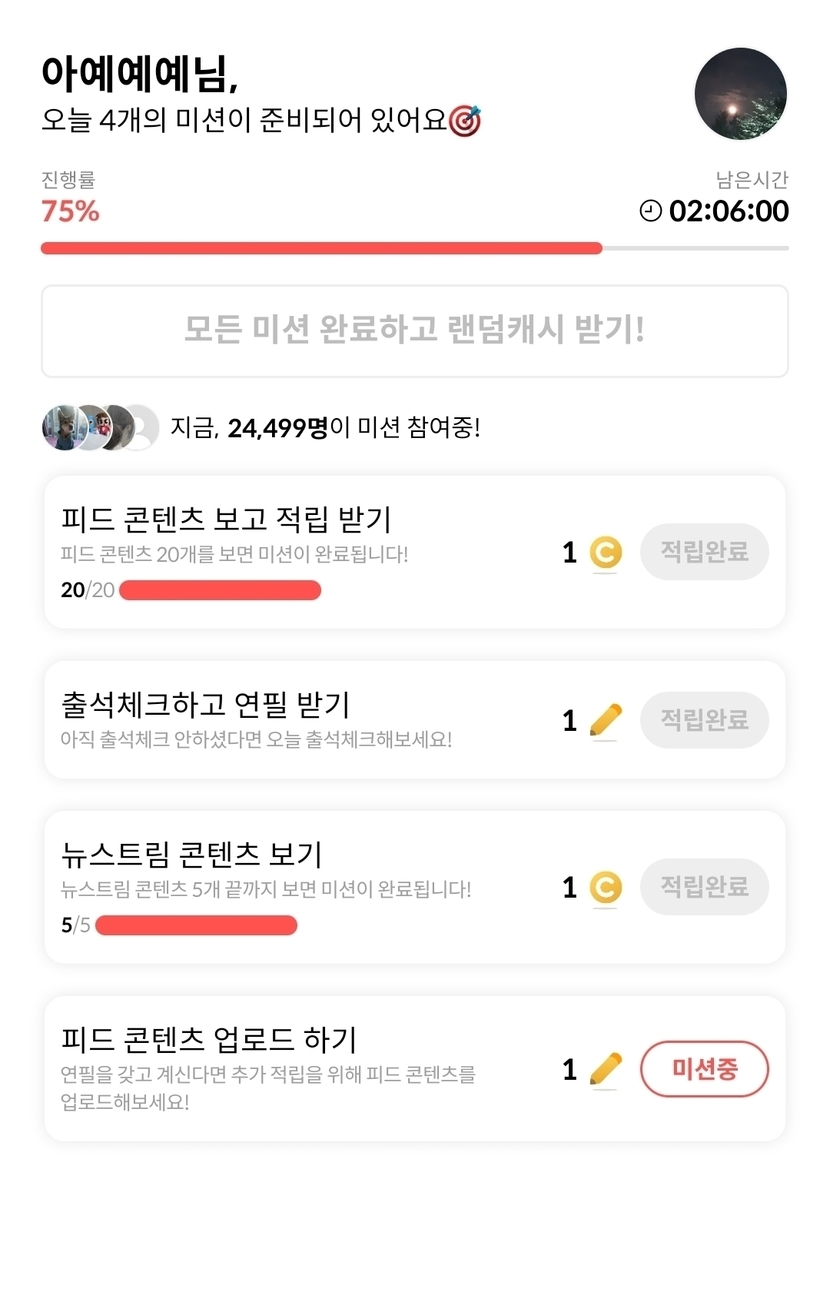Click the 5/5 newstream progress bar

(196, 925)
